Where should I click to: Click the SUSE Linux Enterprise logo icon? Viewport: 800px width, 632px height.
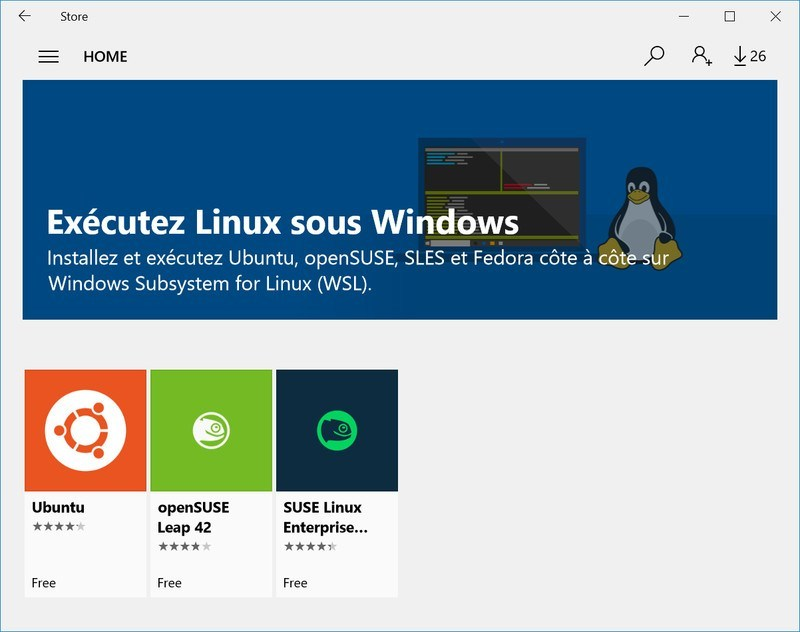click(337, 429)
